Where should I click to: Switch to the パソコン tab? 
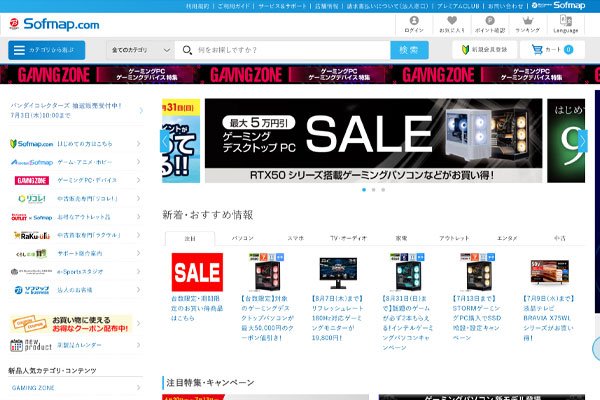click(243, 238)
